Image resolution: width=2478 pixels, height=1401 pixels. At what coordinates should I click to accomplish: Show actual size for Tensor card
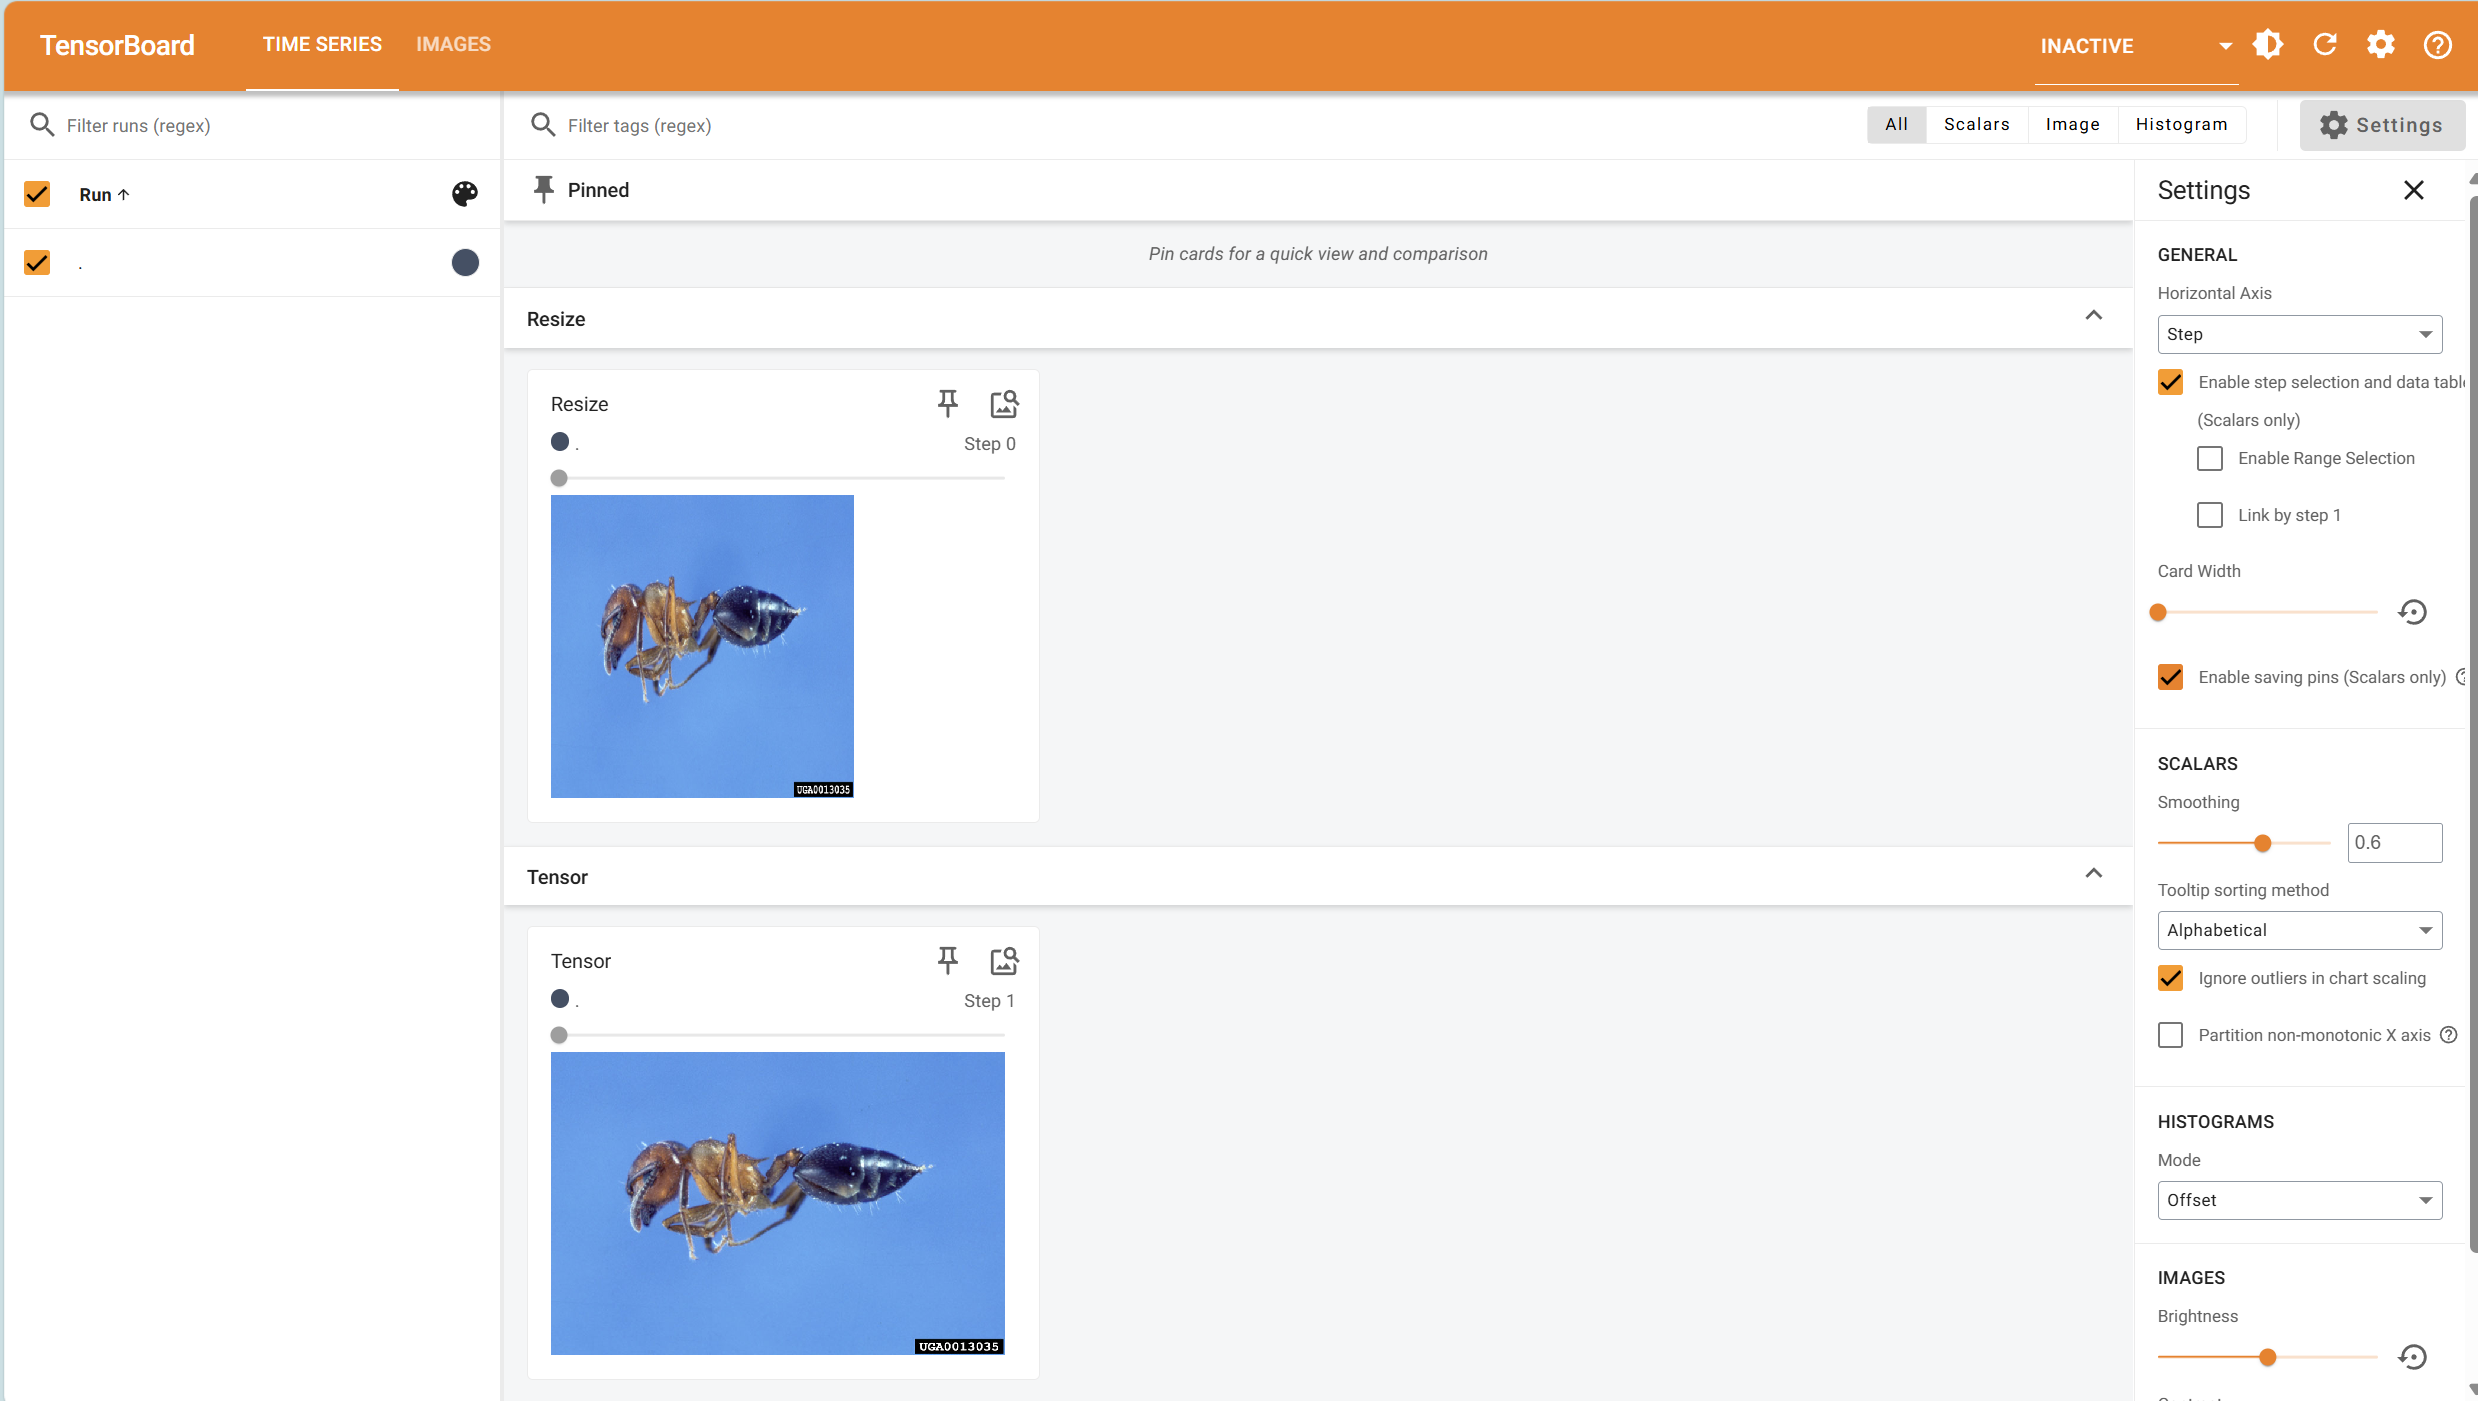click(x=1004, y=961)
